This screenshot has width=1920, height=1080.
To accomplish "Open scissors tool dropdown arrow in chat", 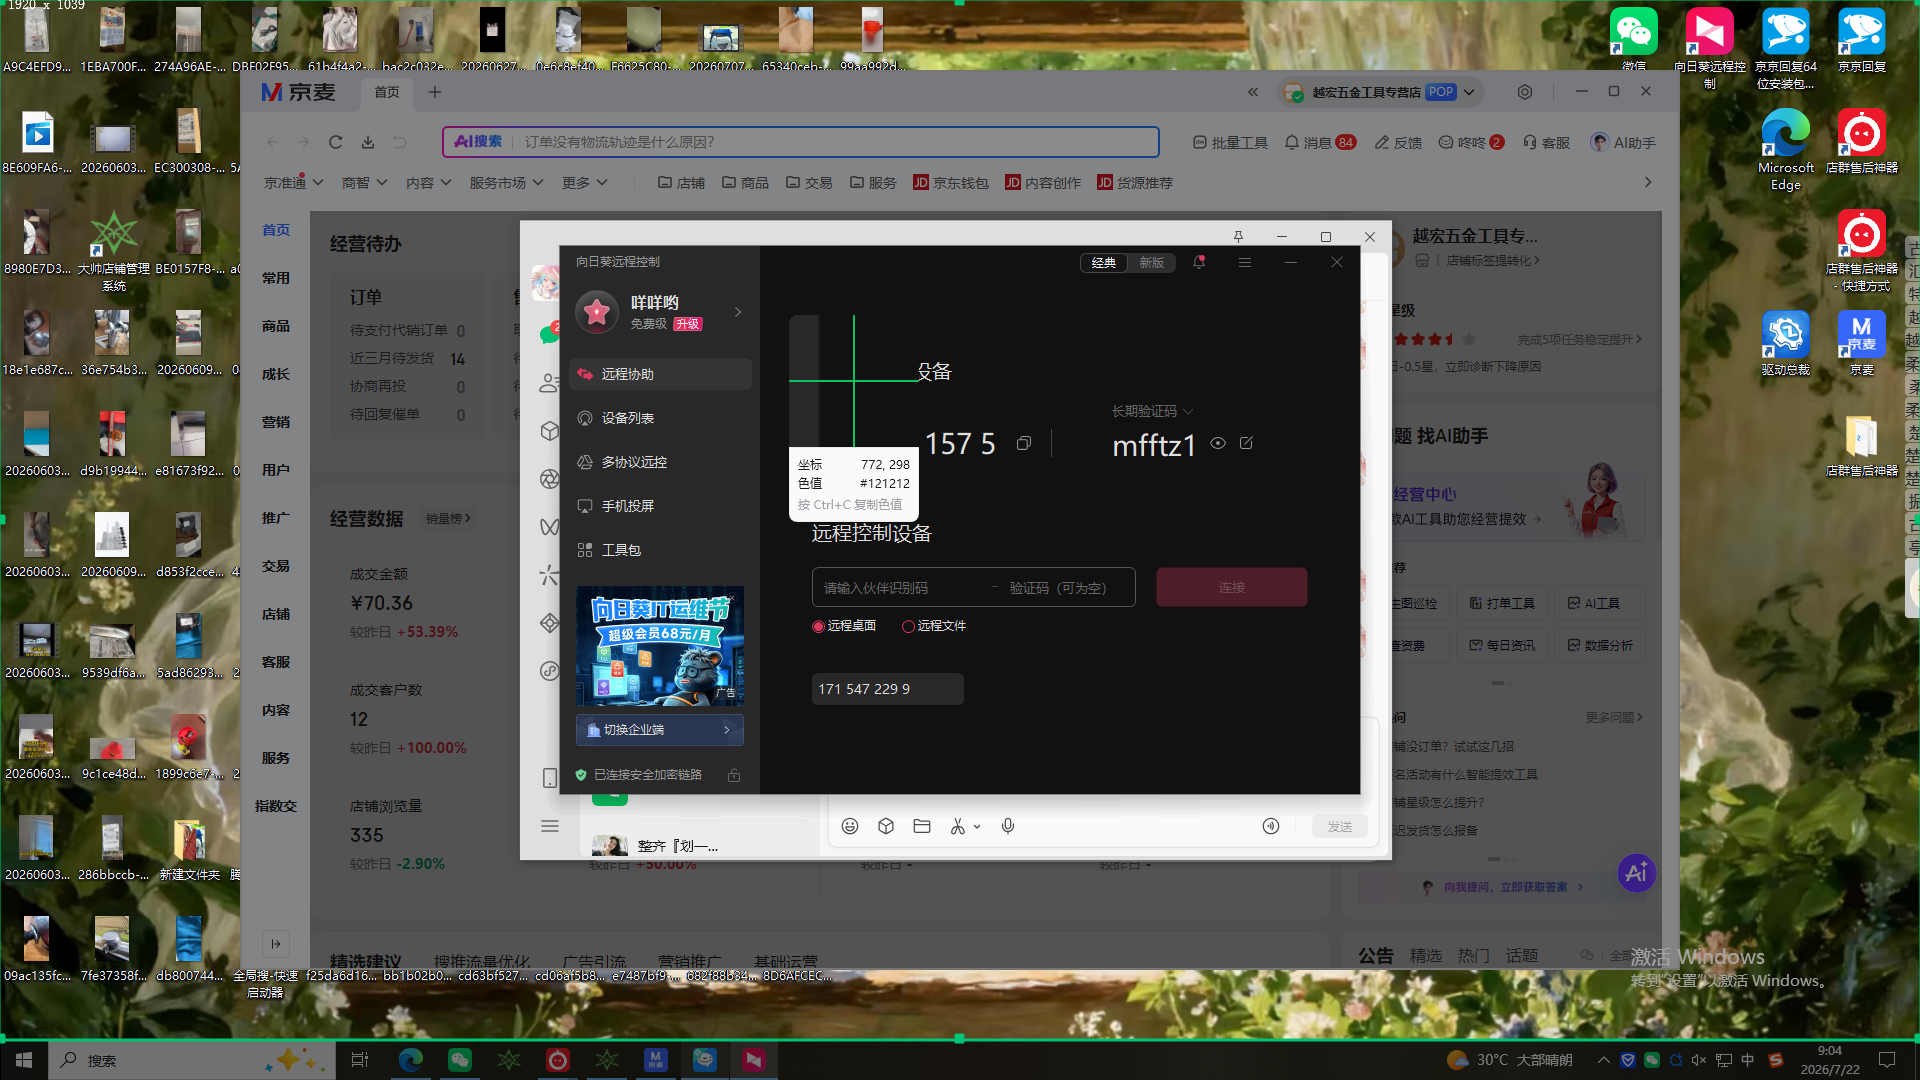I will (977, 827).
